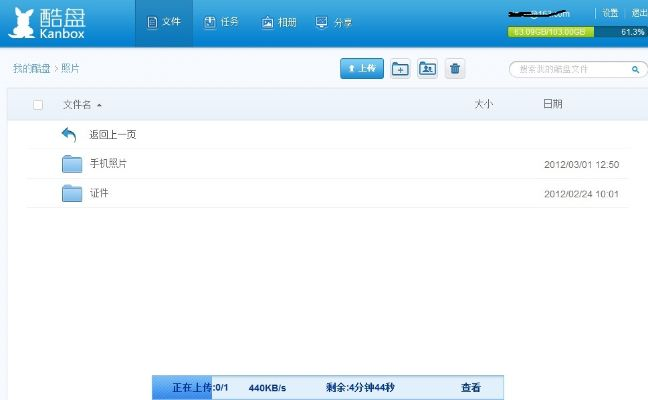
Task: Click the search magnifier icon
Action: coord(636,69)
